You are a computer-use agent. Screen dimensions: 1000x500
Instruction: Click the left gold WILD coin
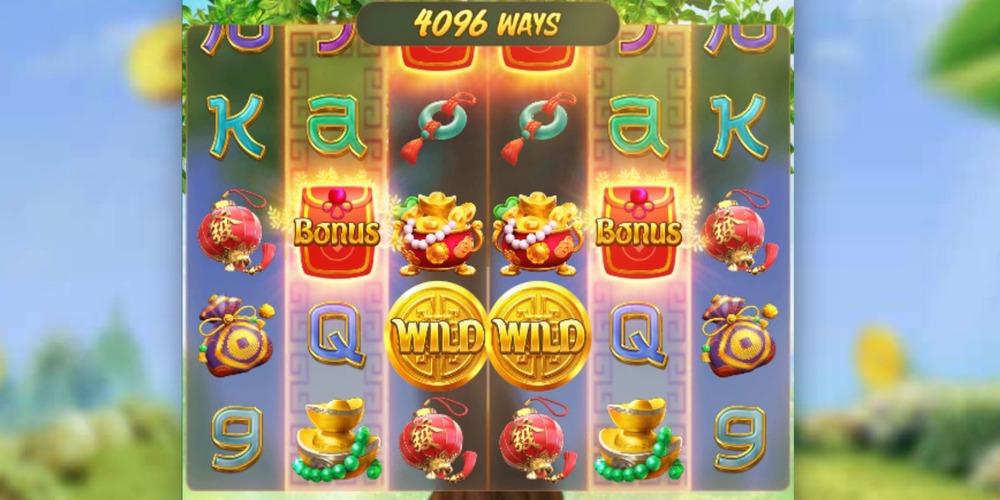pyautogui.click(x=437, y=336)
